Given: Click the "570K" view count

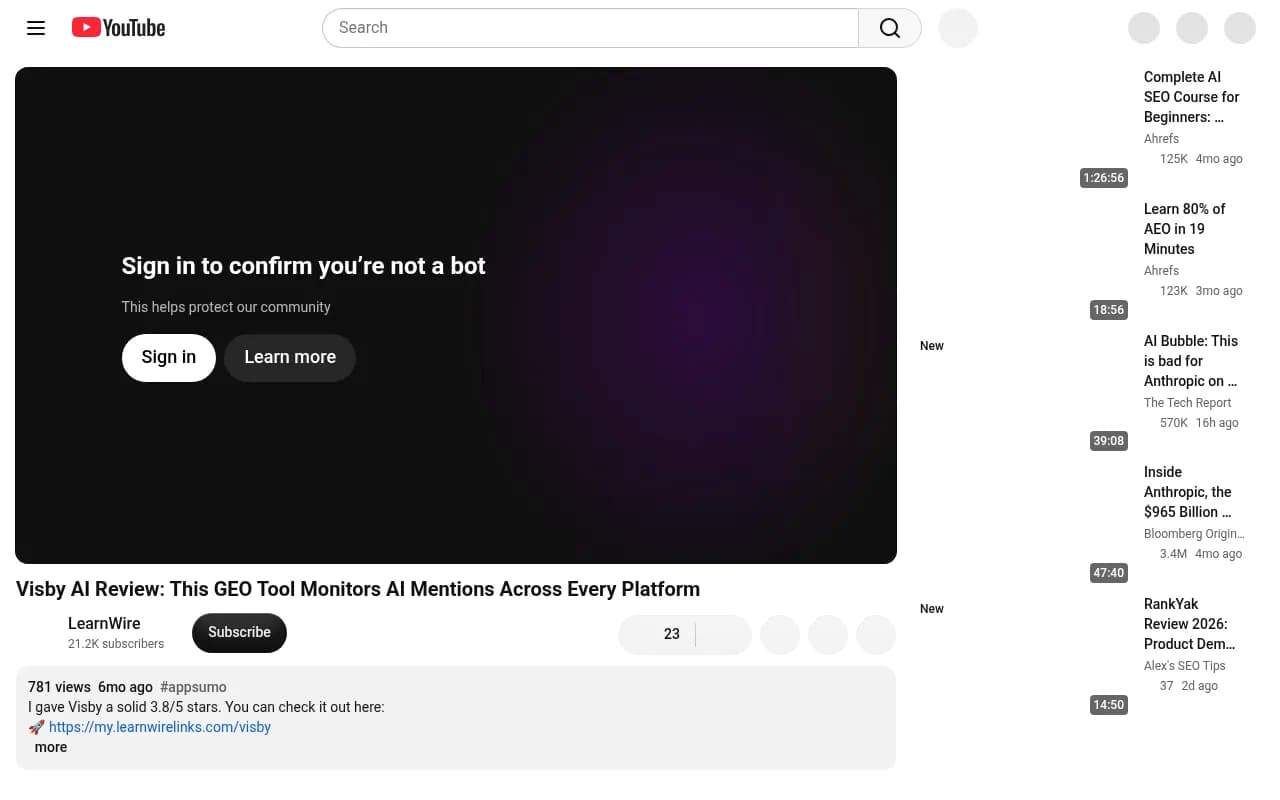Looking at the screenshot, I should [x=1174, y=423].
